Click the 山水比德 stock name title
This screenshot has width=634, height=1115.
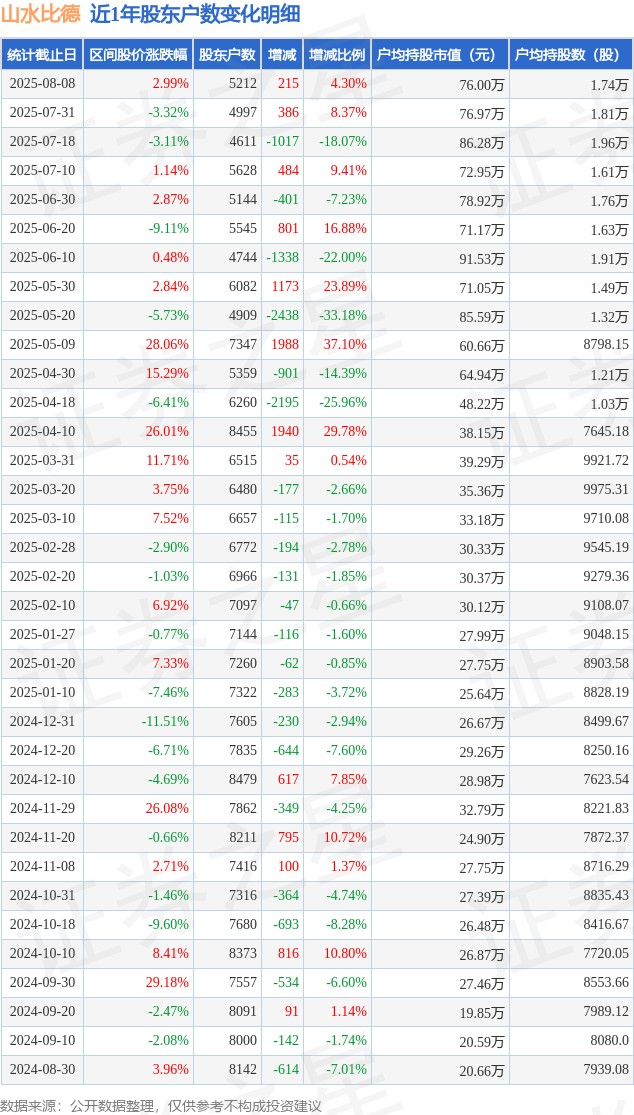tap(41, 14)
